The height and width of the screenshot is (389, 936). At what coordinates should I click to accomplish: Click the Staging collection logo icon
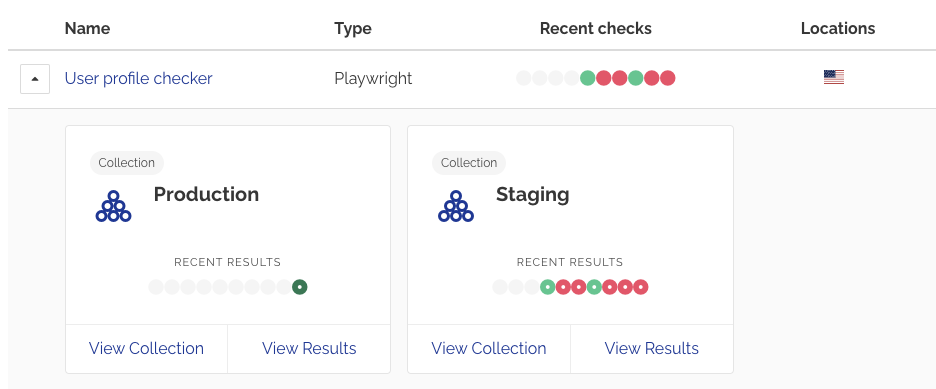pos(455,206)
